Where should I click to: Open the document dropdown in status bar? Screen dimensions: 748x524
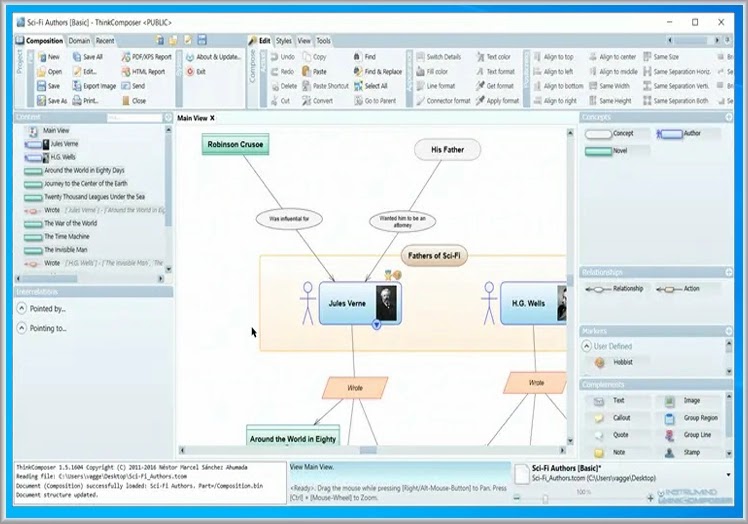click(x=728, y=475)
